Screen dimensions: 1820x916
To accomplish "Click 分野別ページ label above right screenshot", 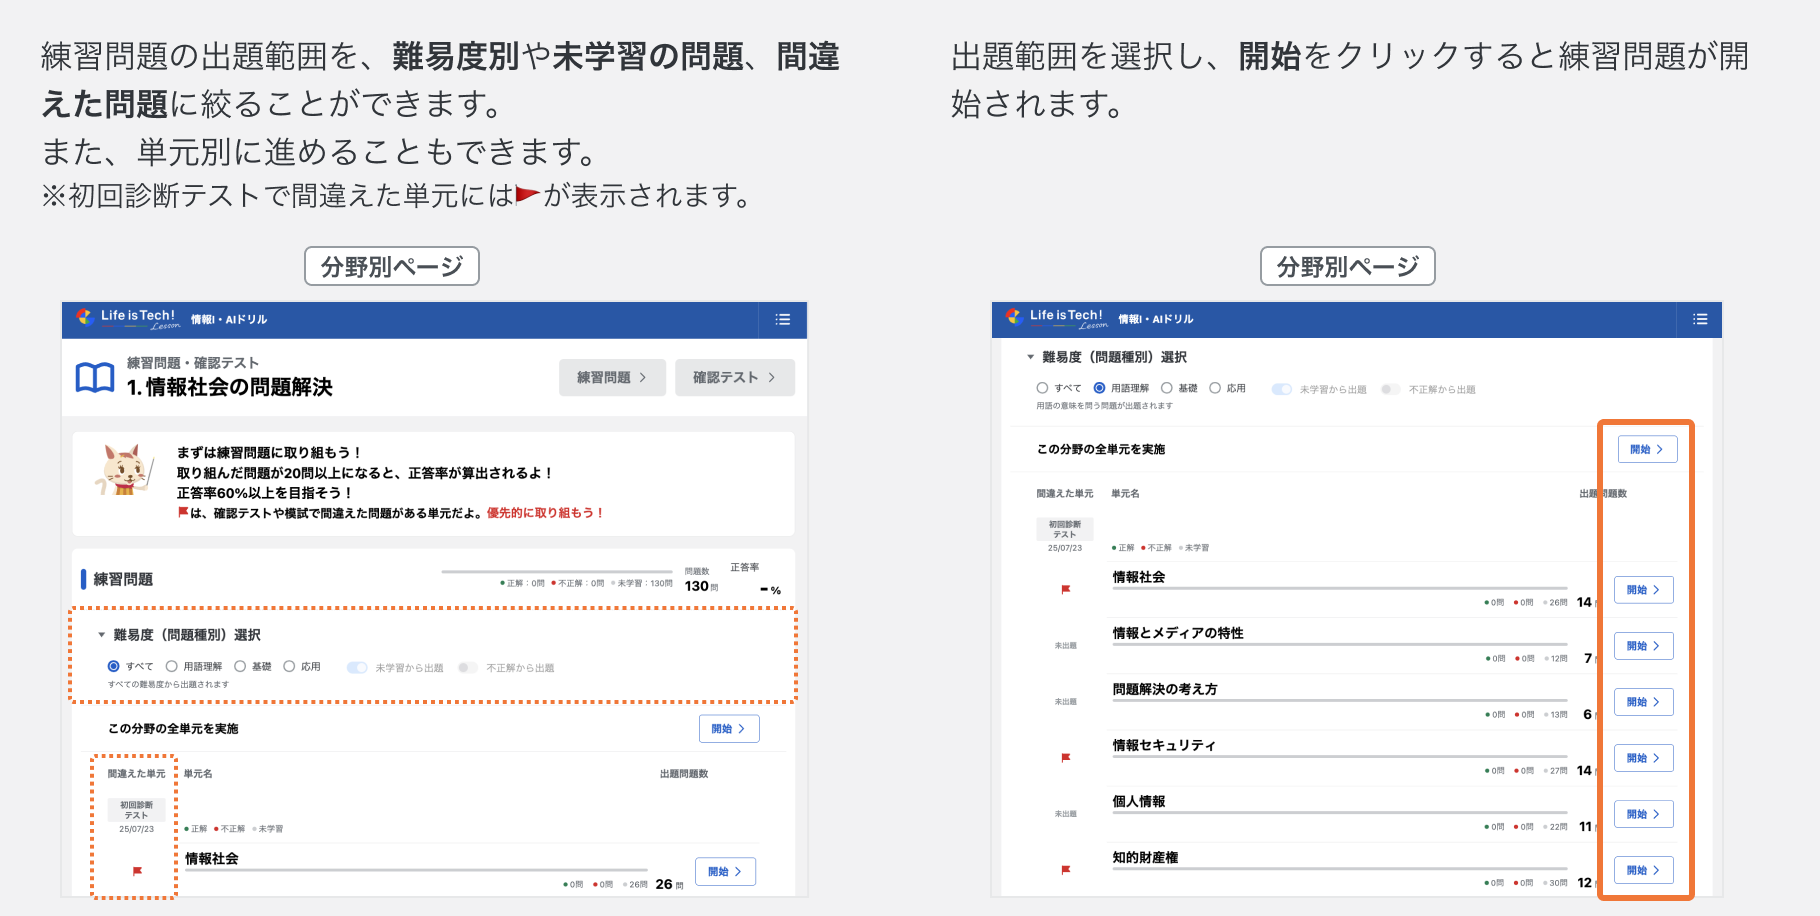I will point(1348,266).
